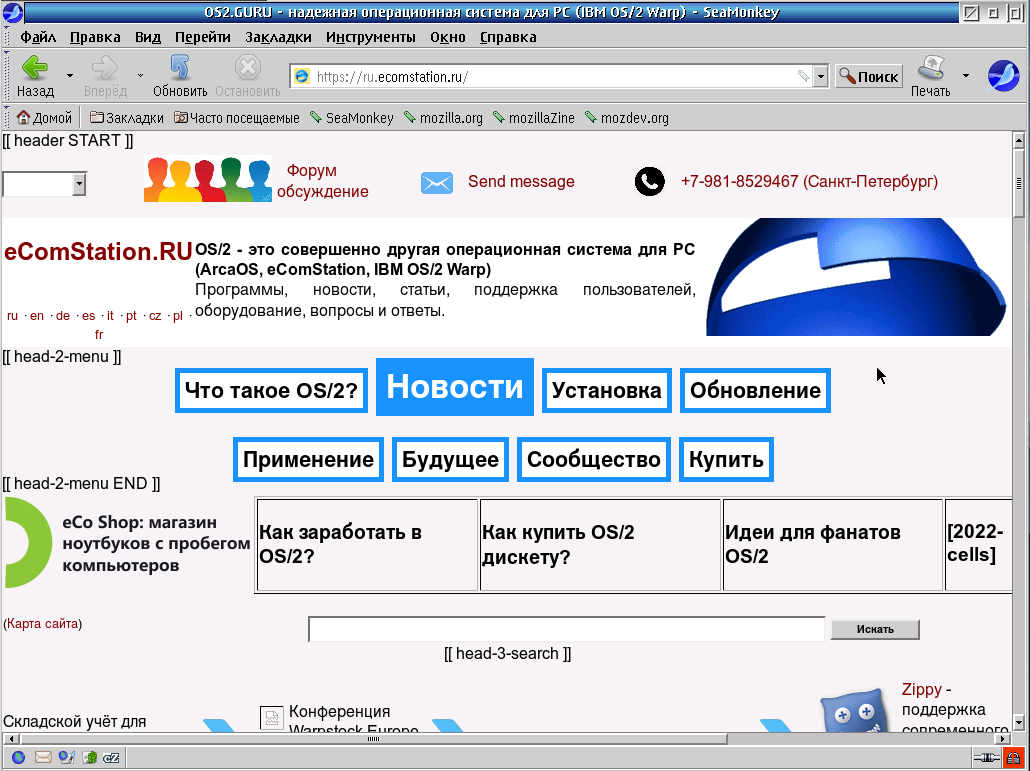Open the mozdev.org bookmark

(x=627, y=118)
